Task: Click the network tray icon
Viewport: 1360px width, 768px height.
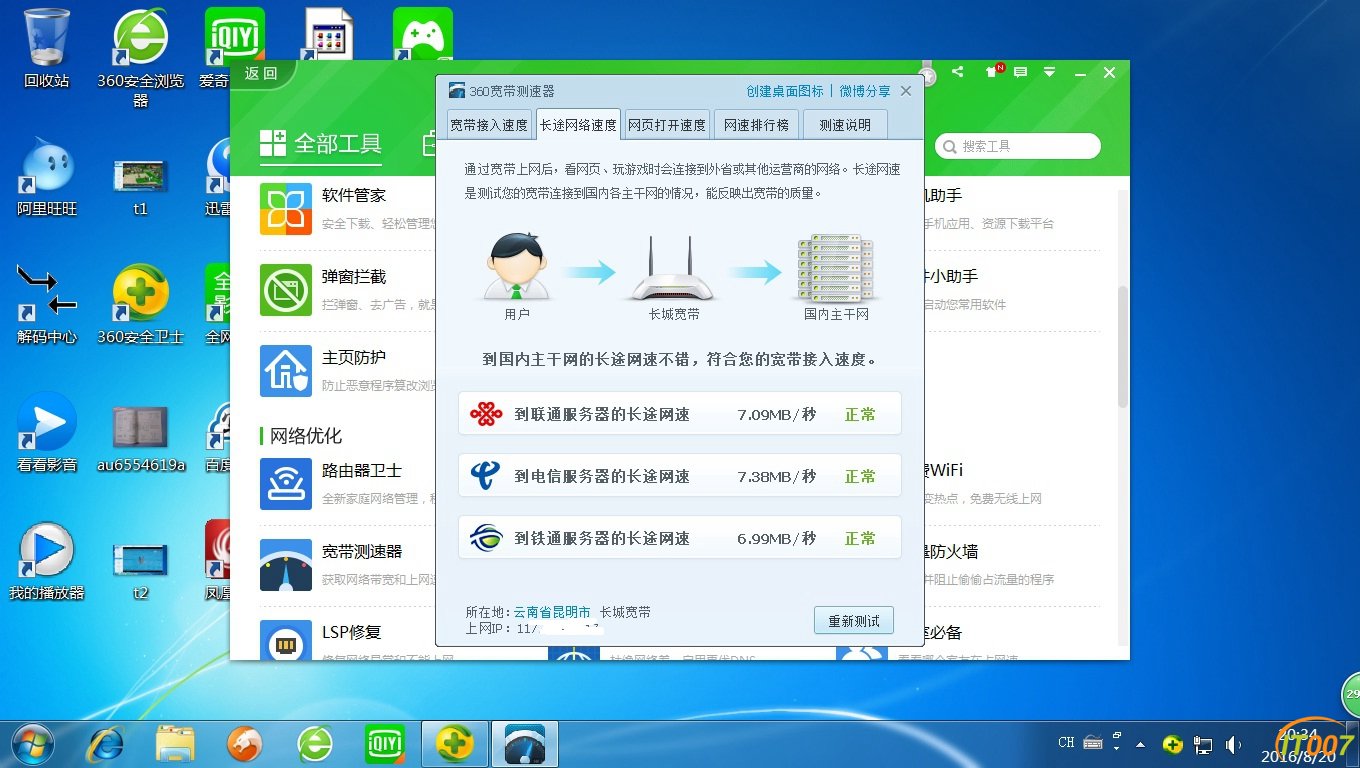Action: coord(1203,745)
